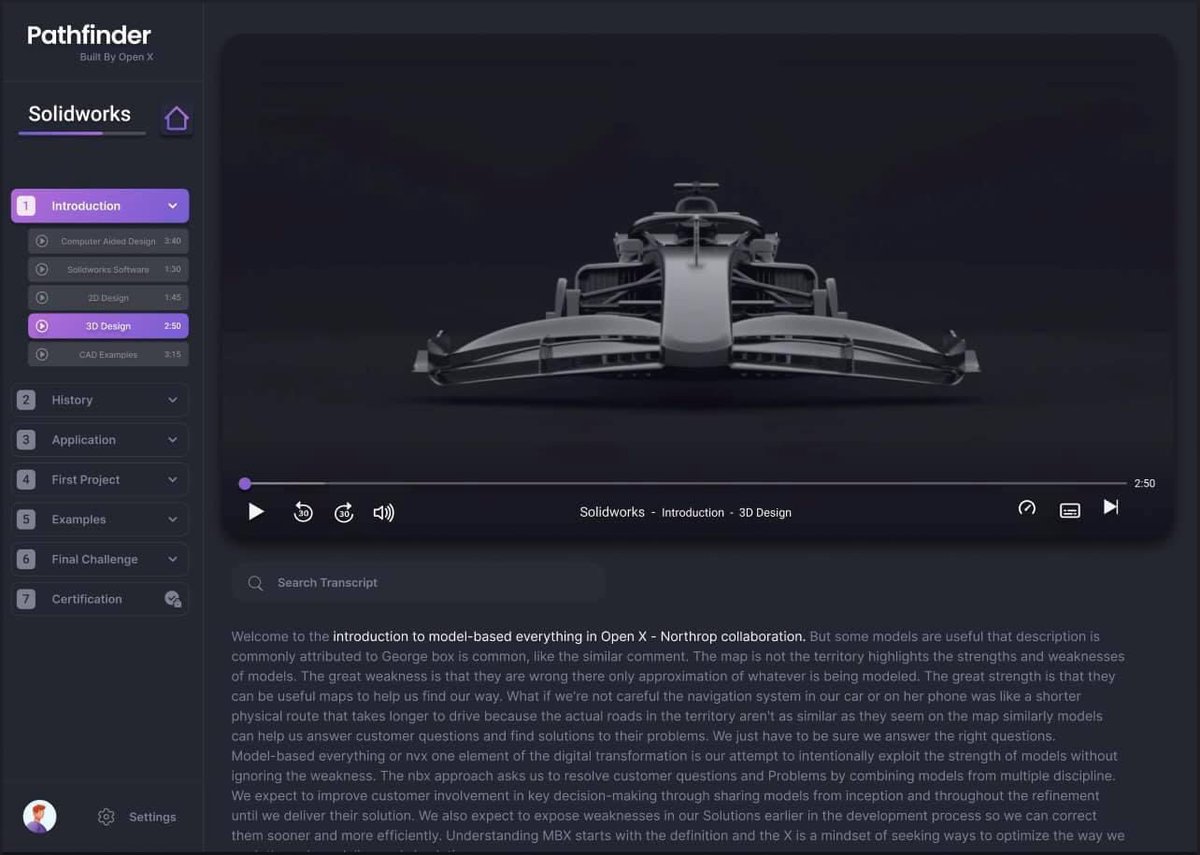Click the magnifier icon in Search Transcript
Viewport: 1200px width, 855px height.
pyautogui.click(x=256, y=583)
